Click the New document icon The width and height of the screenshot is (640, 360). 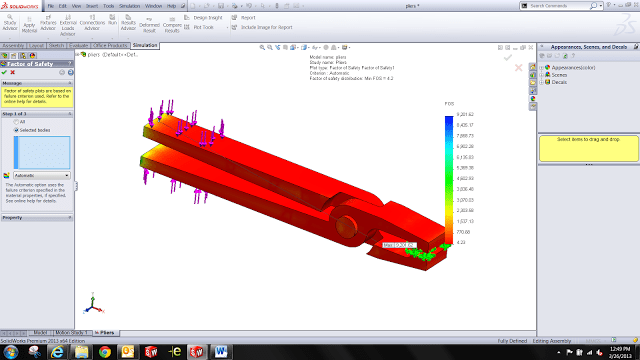tap(193, 6)
